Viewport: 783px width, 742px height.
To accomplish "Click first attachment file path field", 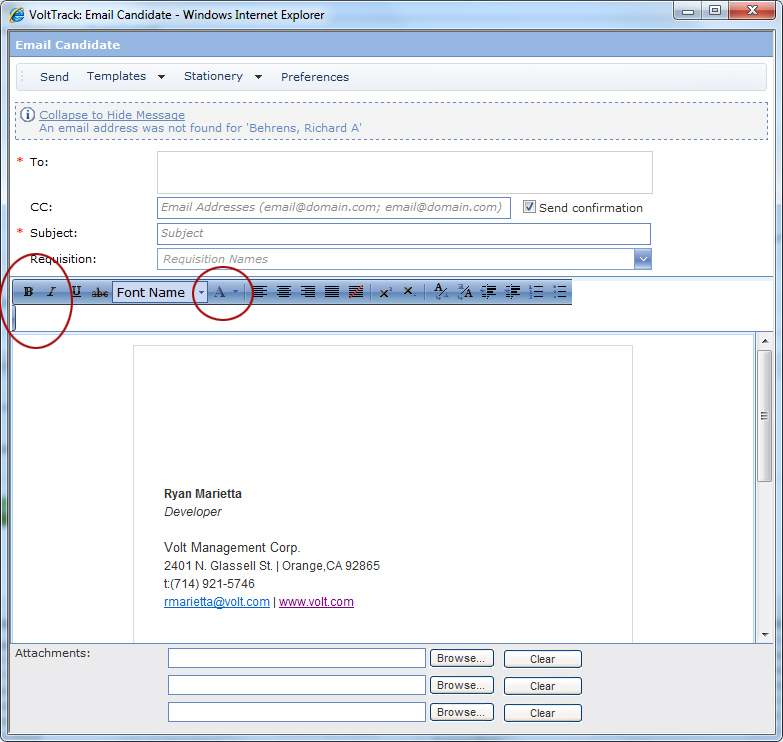I will tap(297, 658).
